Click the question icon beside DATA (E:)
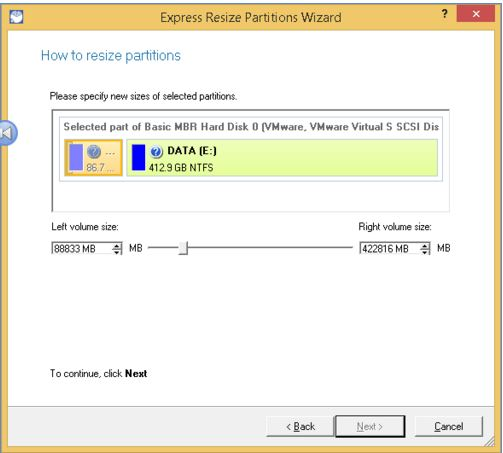Viewport: 503px width, 453px height. [x=156, y=152]
